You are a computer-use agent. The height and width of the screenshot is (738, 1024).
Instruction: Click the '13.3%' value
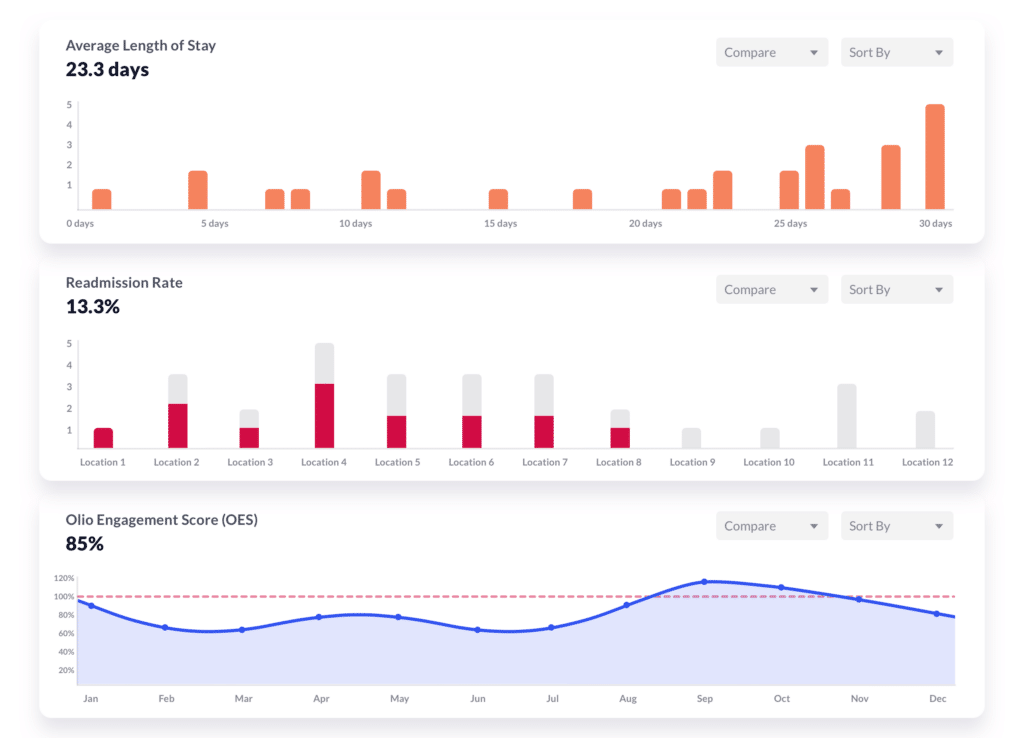click(93, 306)
